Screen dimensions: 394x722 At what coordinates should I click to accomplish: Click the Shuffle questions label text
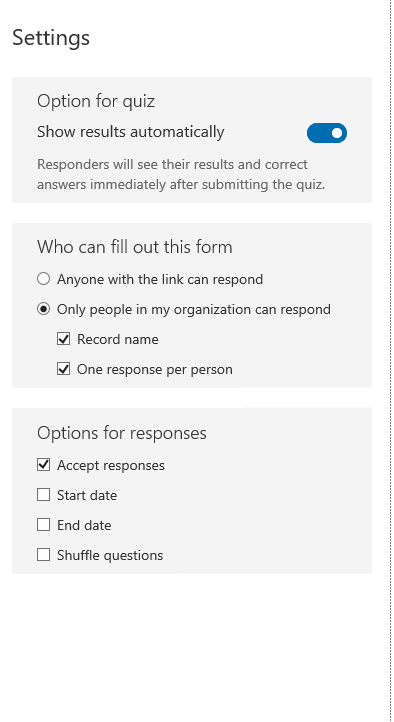pyautogui.click(x=110, y=556)
